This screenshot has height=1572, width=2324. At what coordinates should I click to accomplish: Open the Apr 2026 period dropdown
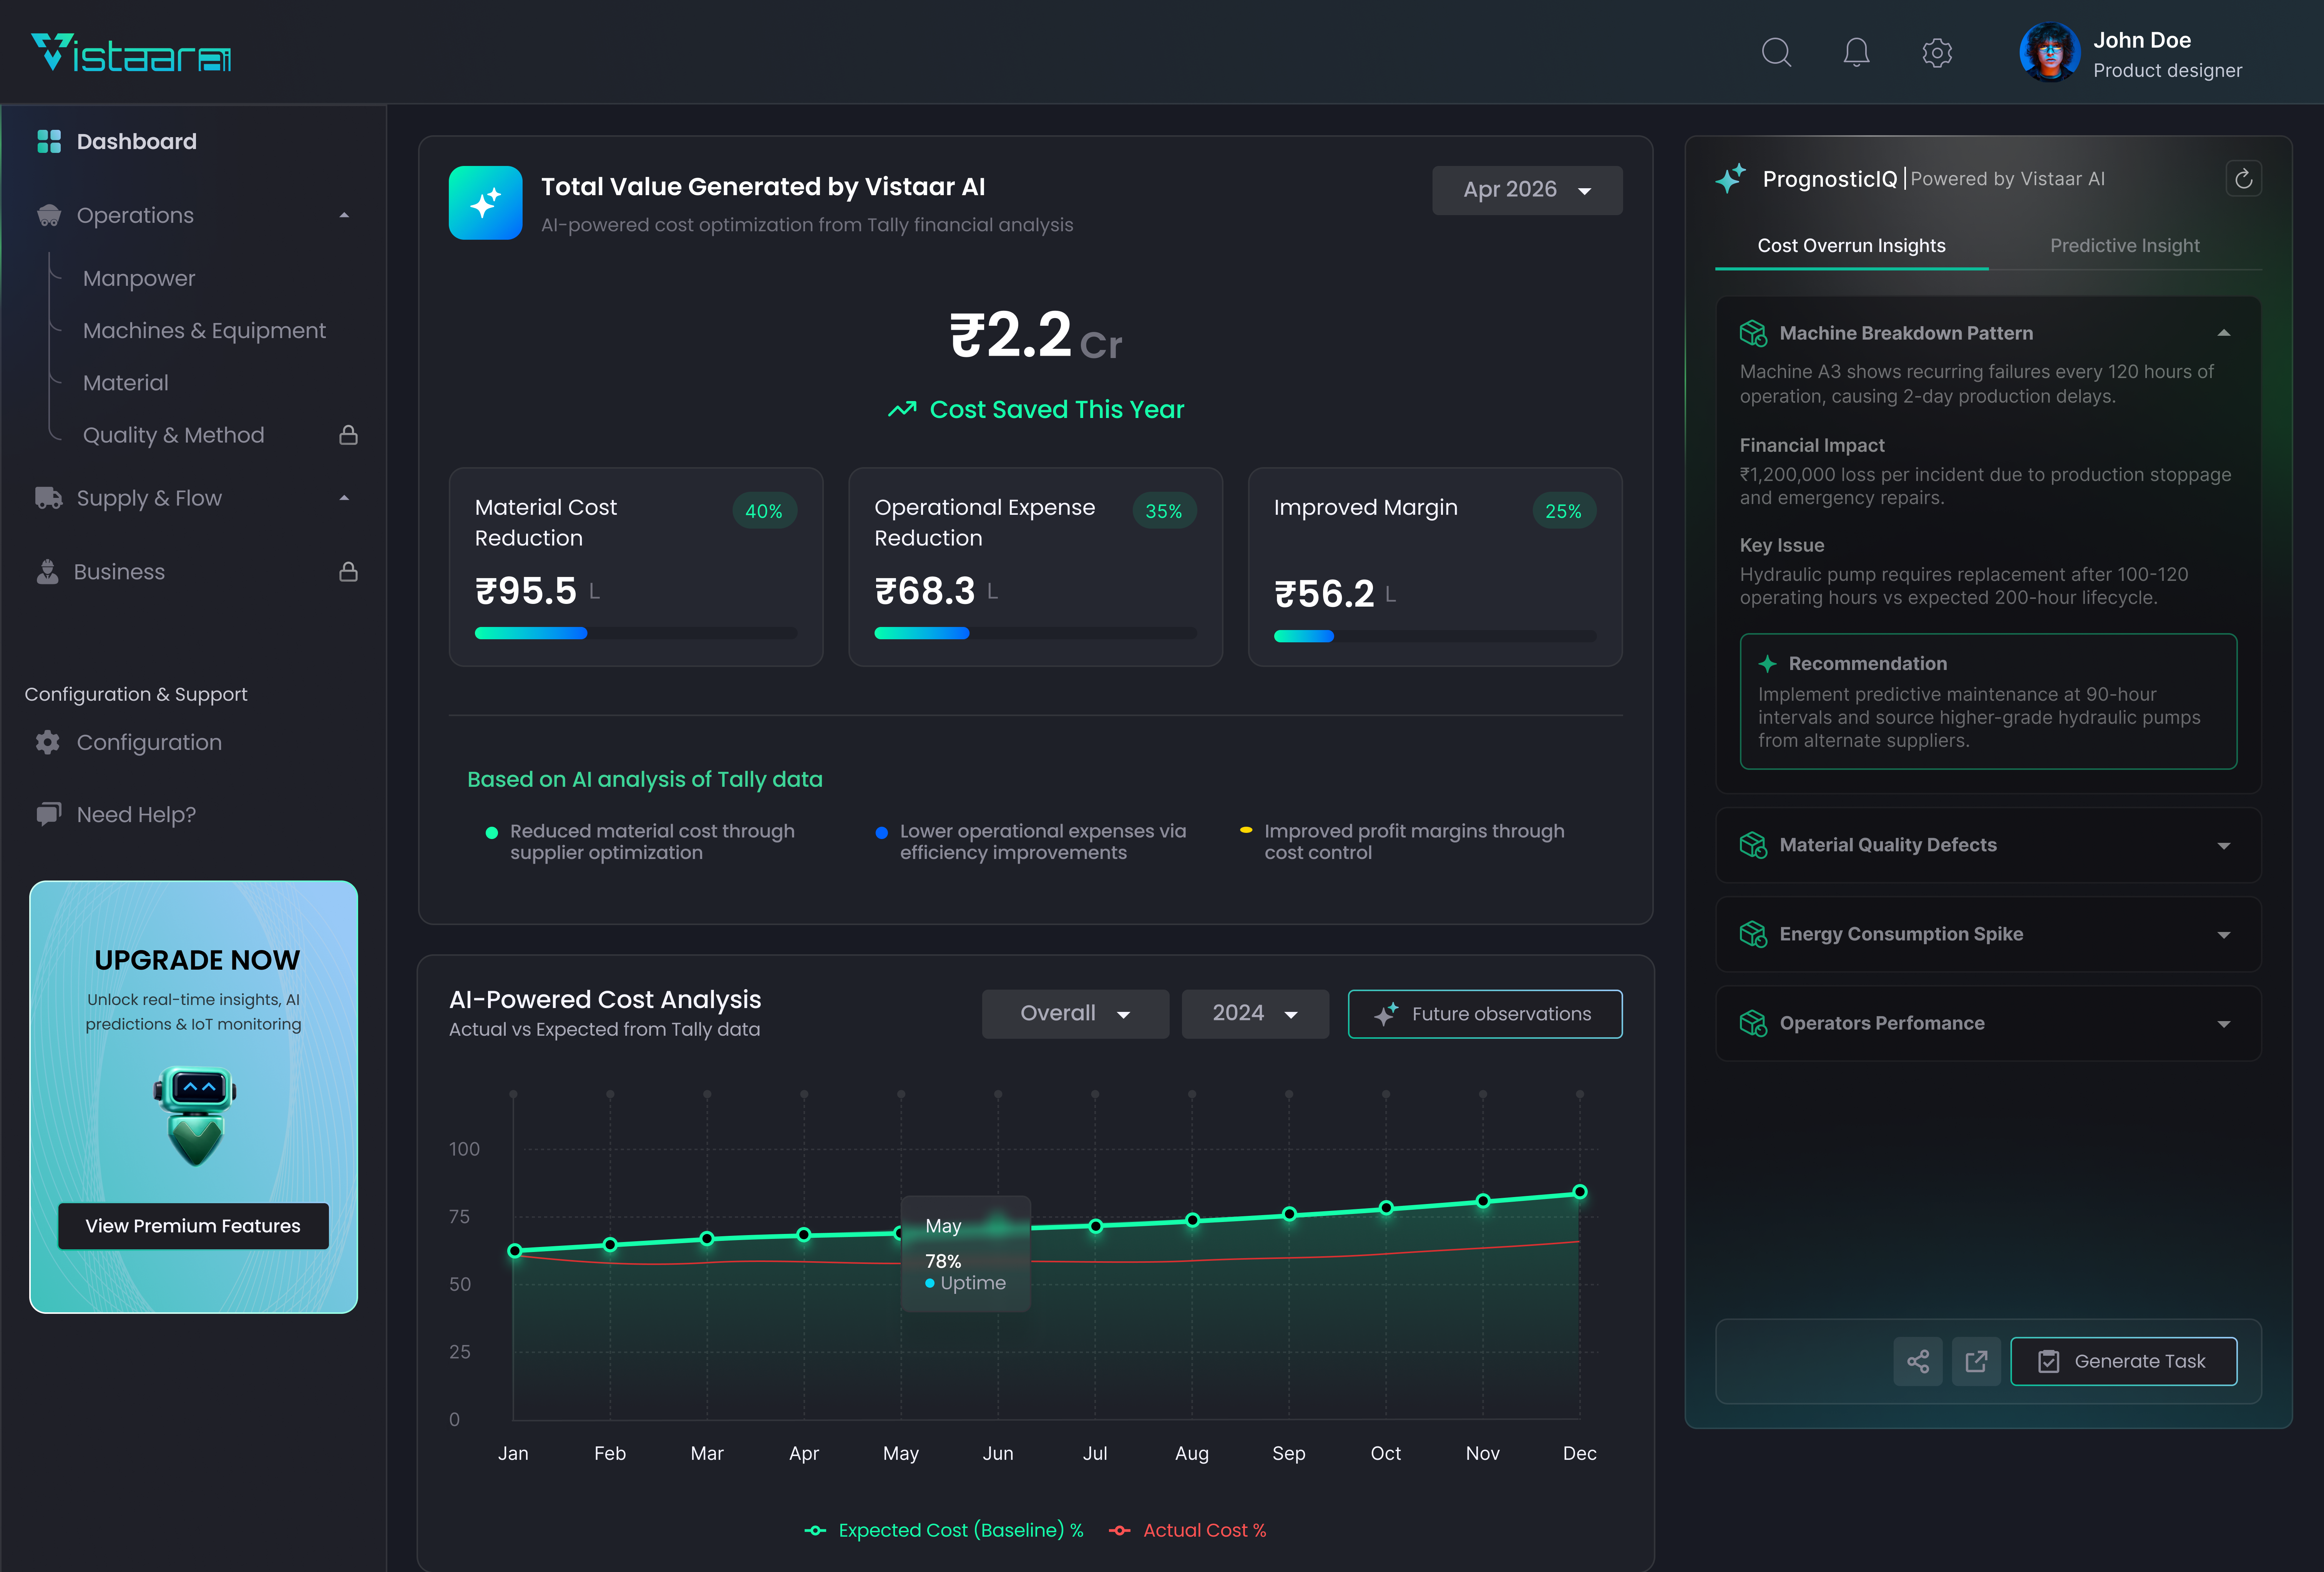pos(1527,190)
